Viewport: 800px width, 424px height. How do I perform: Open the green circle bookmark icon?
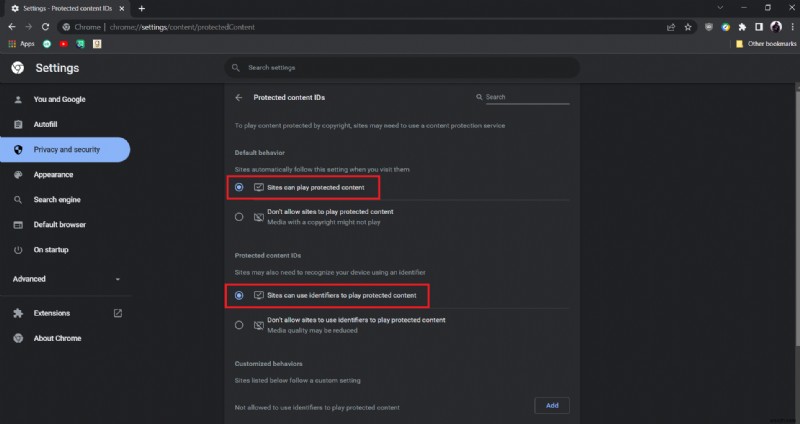(x=47, y=44)
